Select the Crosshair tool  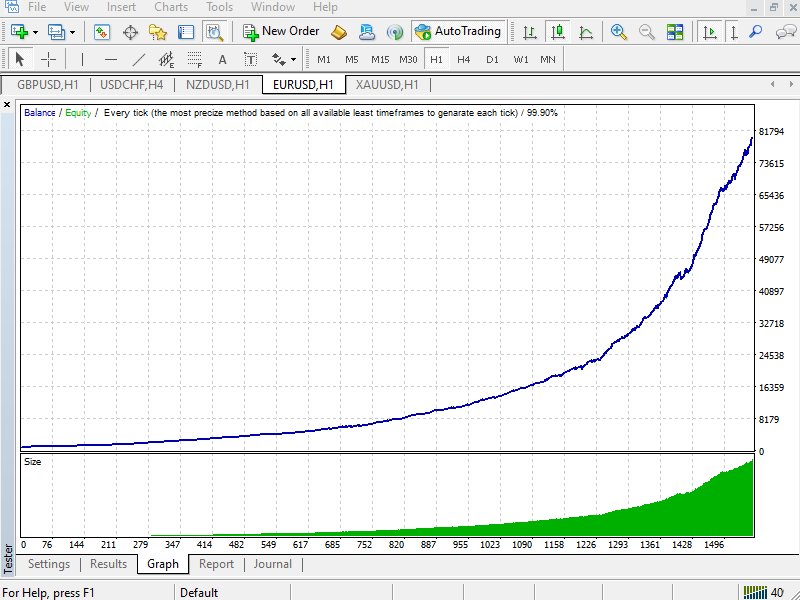coord(48,59)
